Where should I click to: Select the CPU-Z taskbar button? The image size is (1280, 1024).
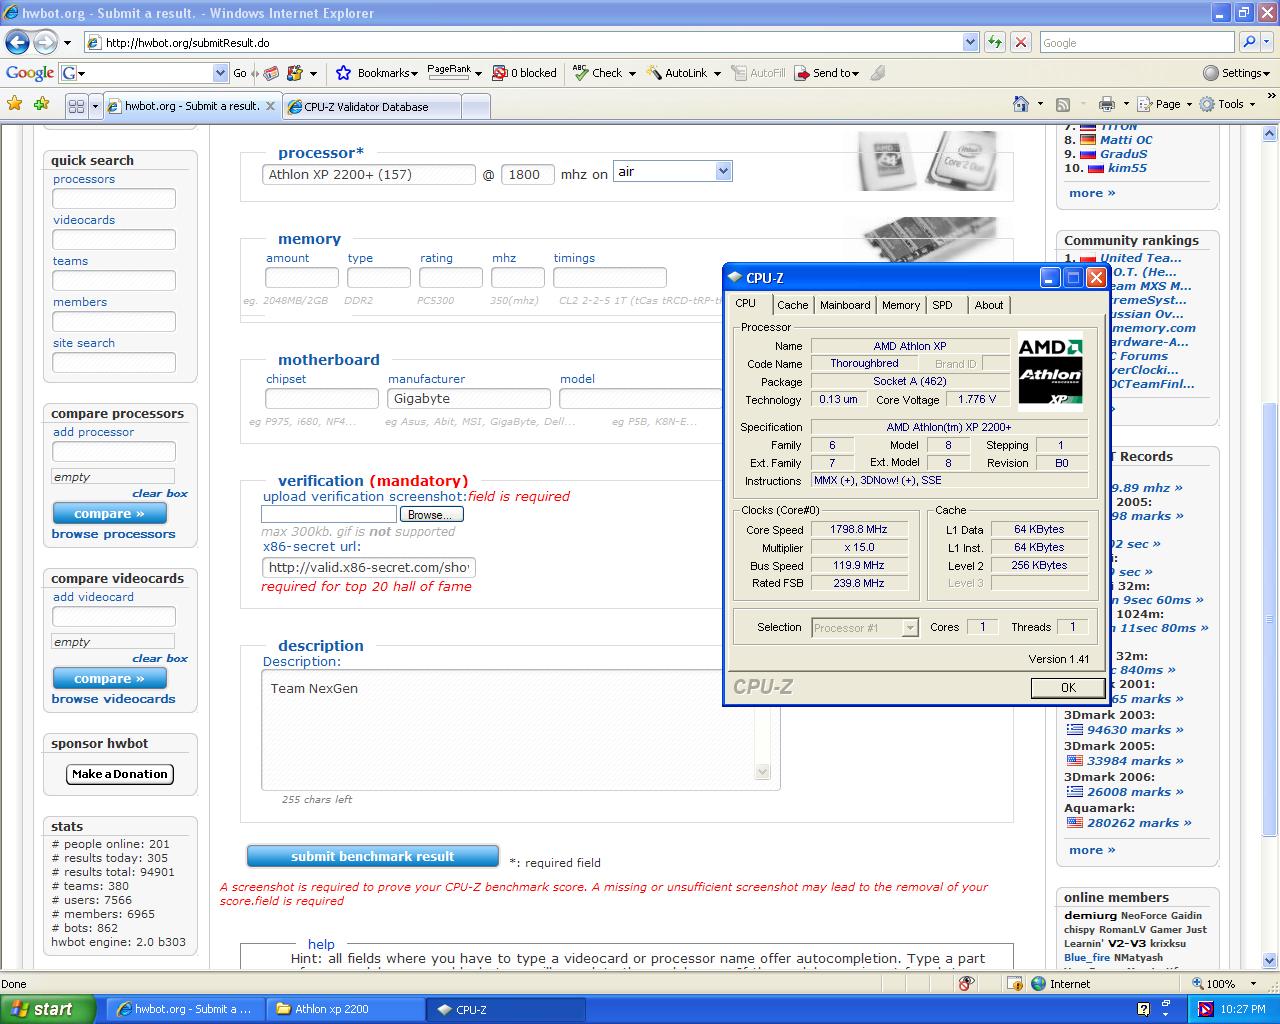[x=507, y=1009]
